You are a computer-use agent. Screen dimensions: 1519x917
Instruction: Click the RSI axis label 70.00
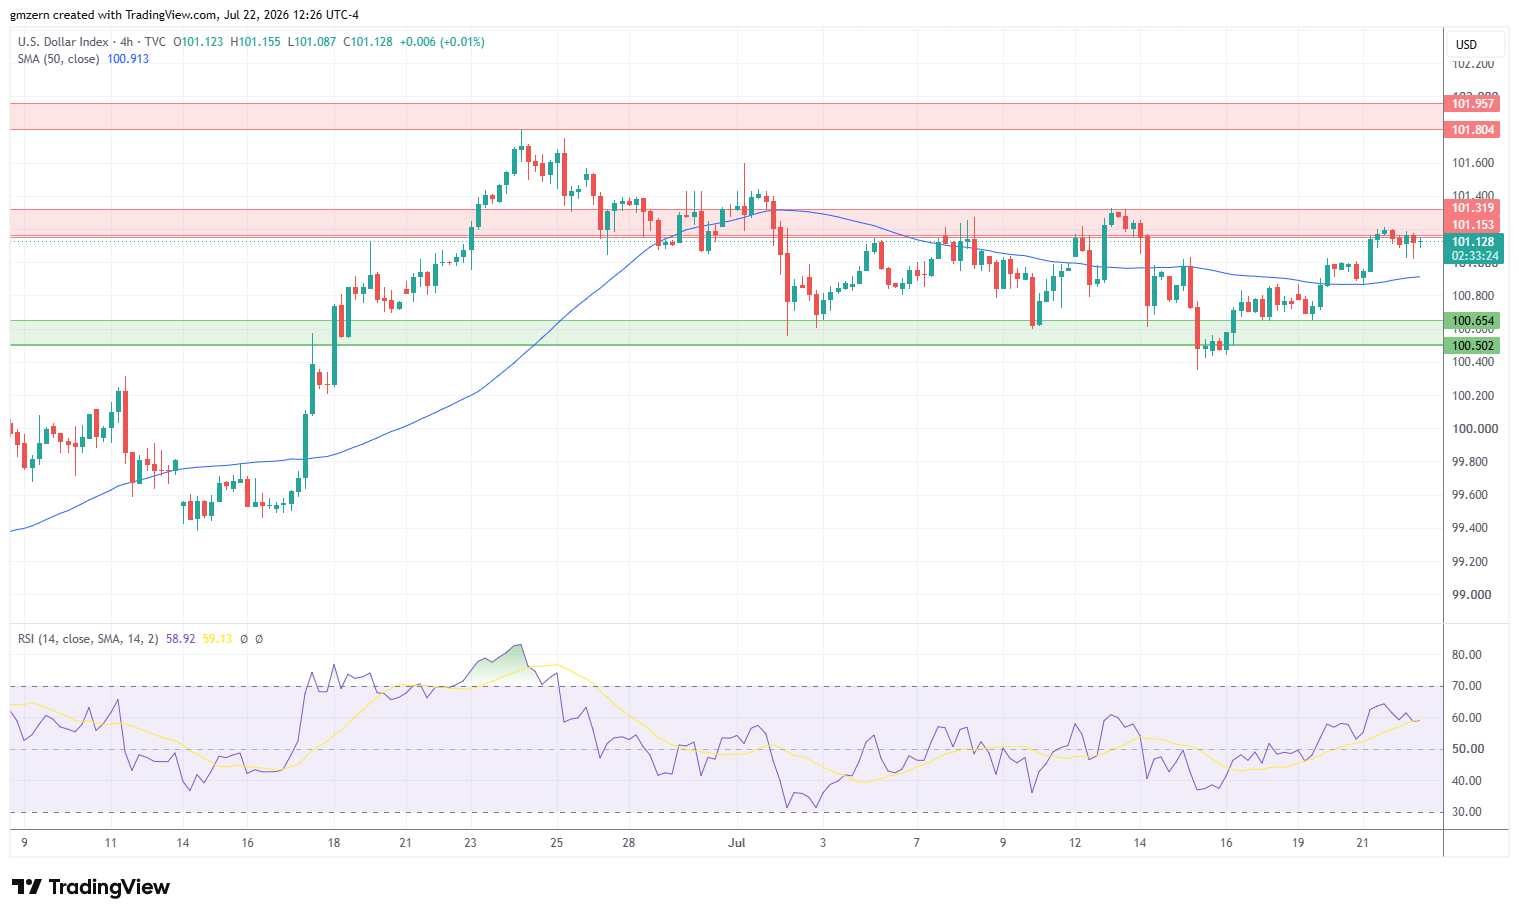[1467, 686]
